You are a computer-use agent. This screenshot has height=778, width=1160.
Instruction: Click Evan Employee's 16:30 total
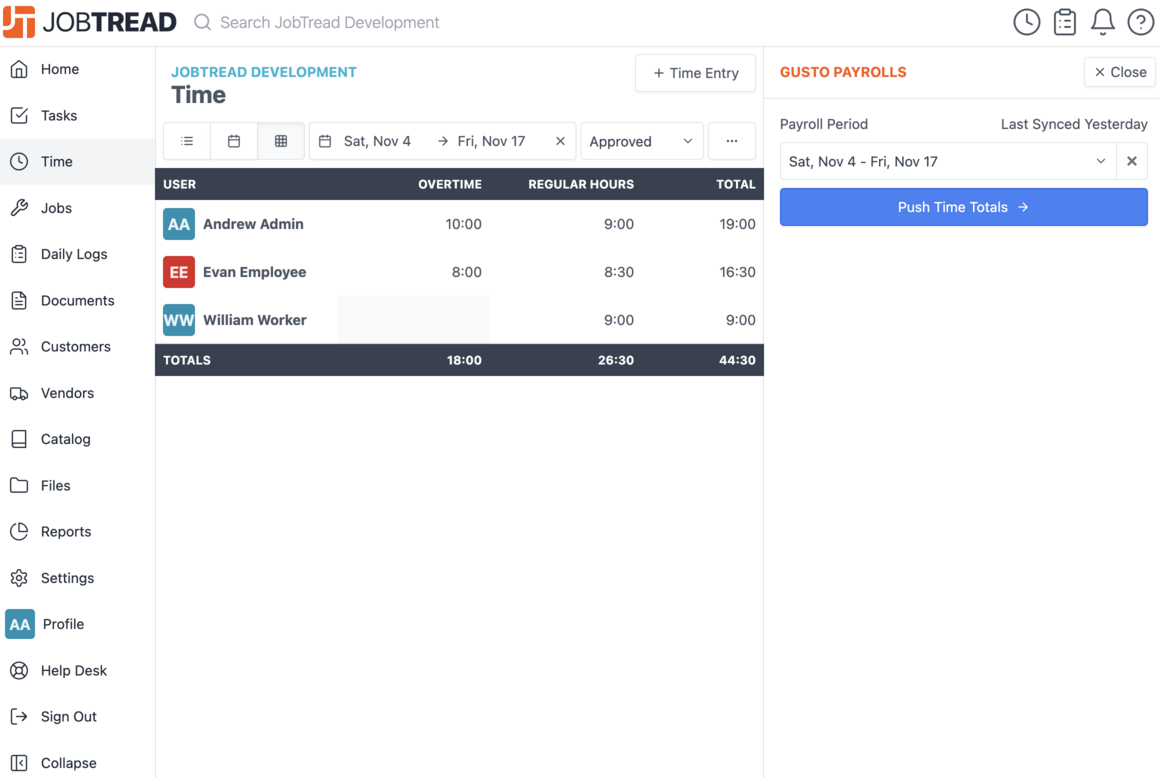pyautogui.click(x=738, y=272)
